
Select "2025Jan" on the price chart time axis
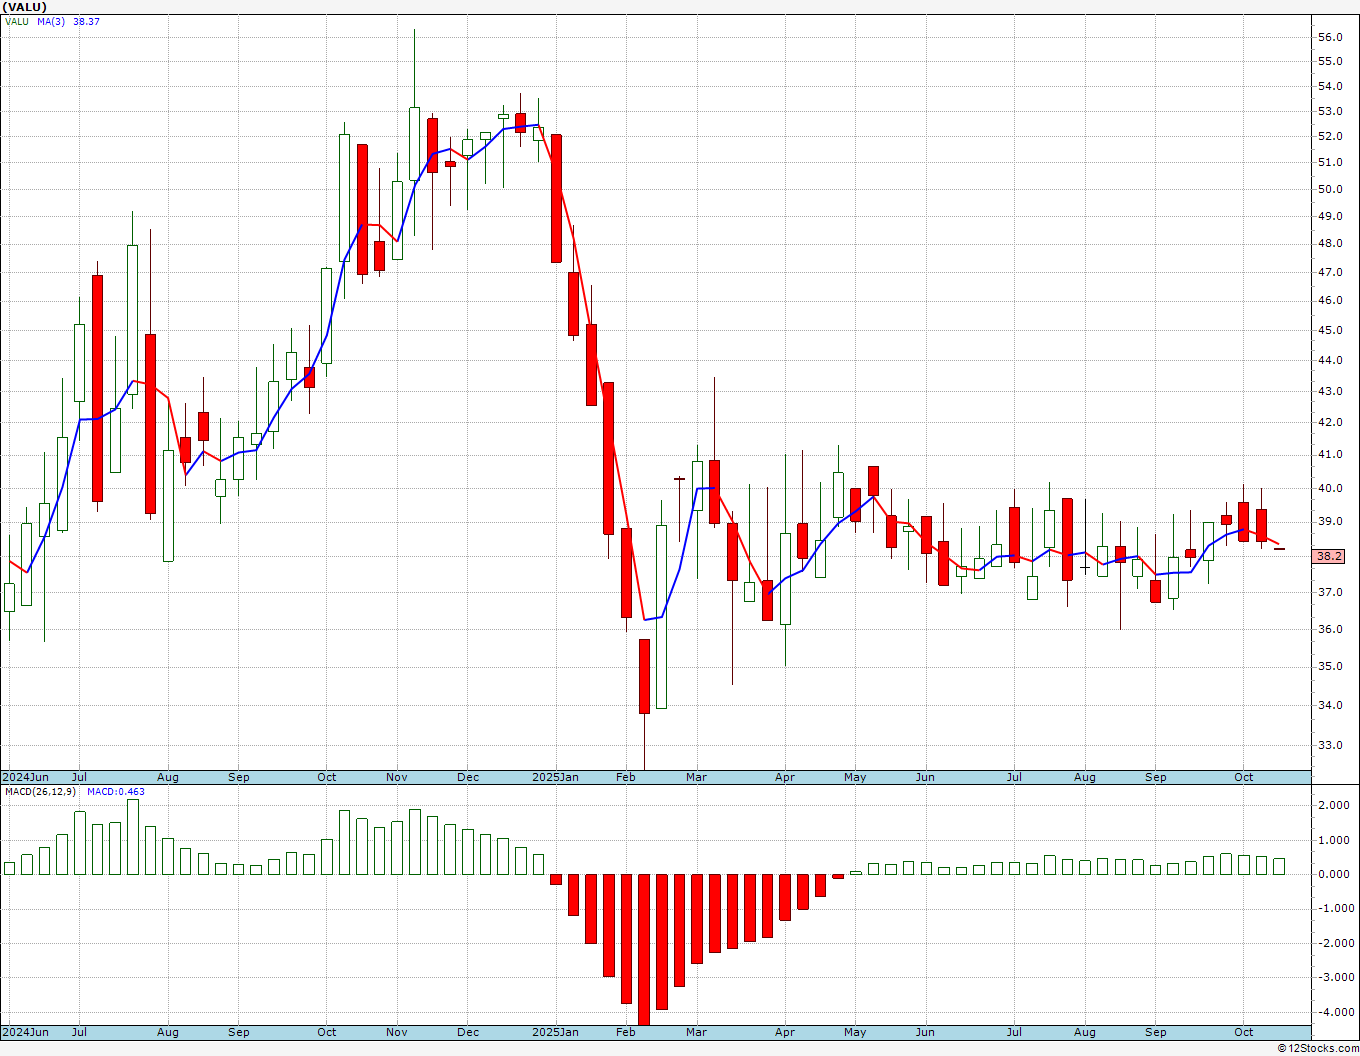pos(555,777)
